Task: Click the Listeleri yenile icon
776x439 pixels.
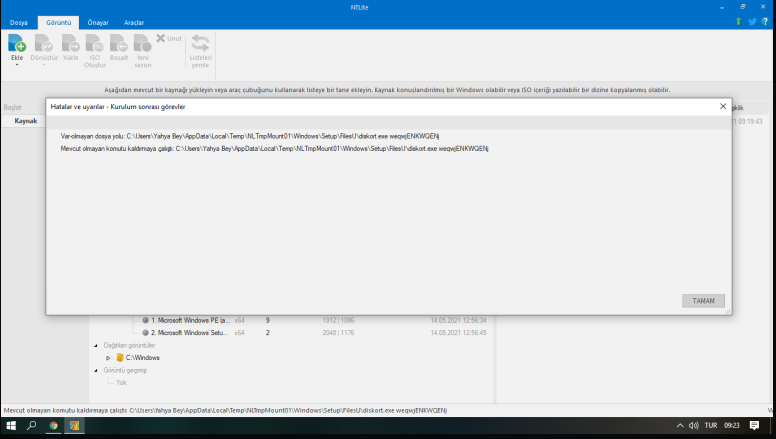Action: 200,43
